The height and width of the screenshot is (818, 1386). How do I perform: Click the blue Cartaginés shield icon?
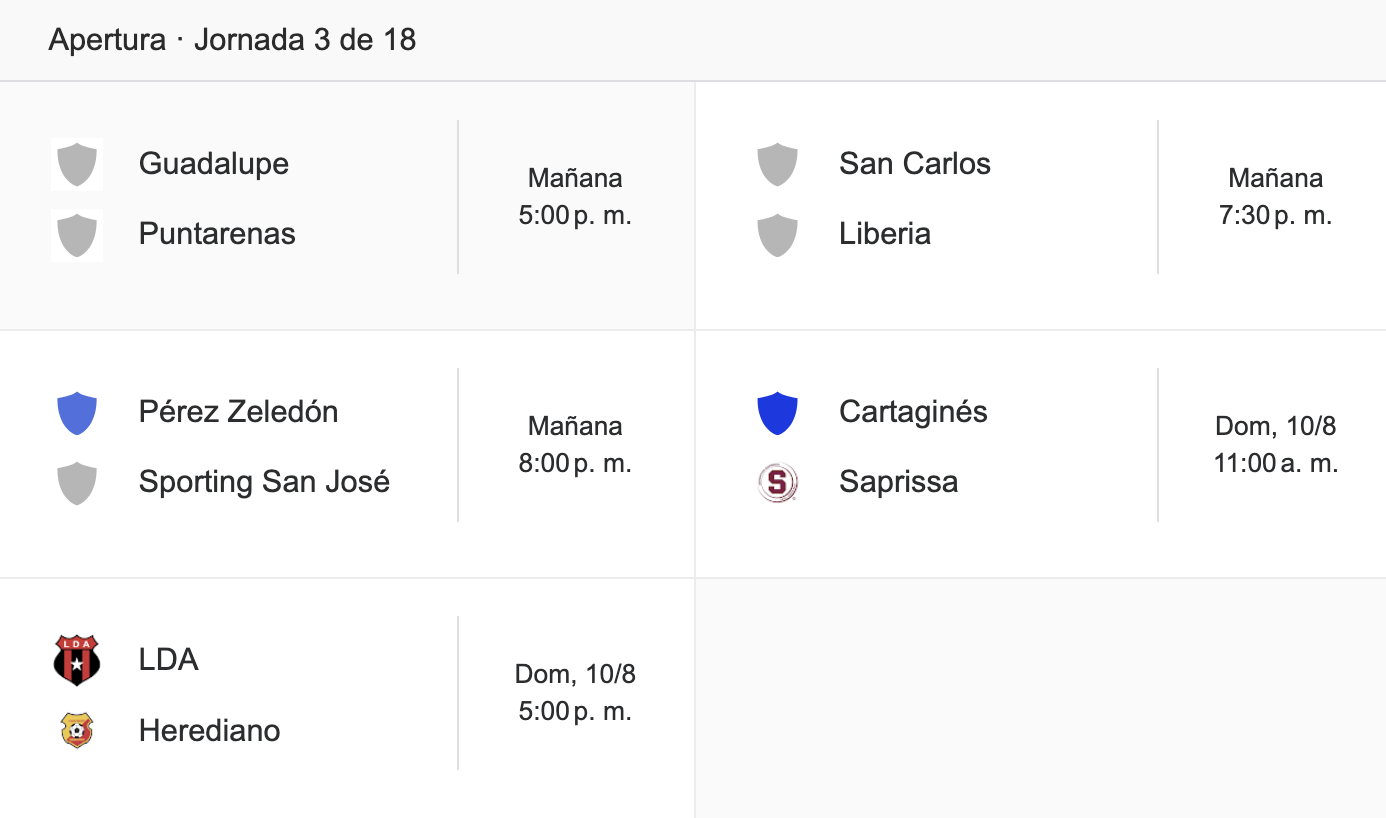(777, 413)
